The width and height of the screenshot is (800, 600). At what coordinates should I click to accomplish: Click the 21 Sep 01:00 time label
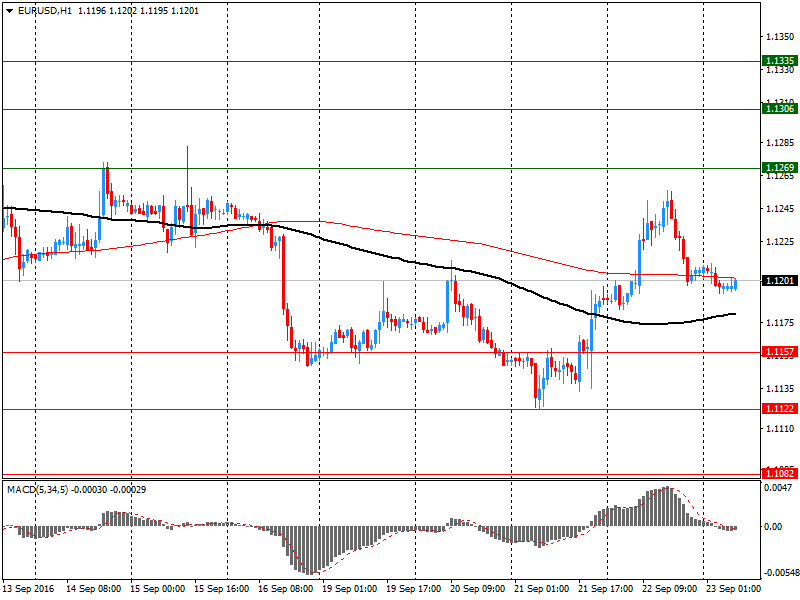[541, 589]
